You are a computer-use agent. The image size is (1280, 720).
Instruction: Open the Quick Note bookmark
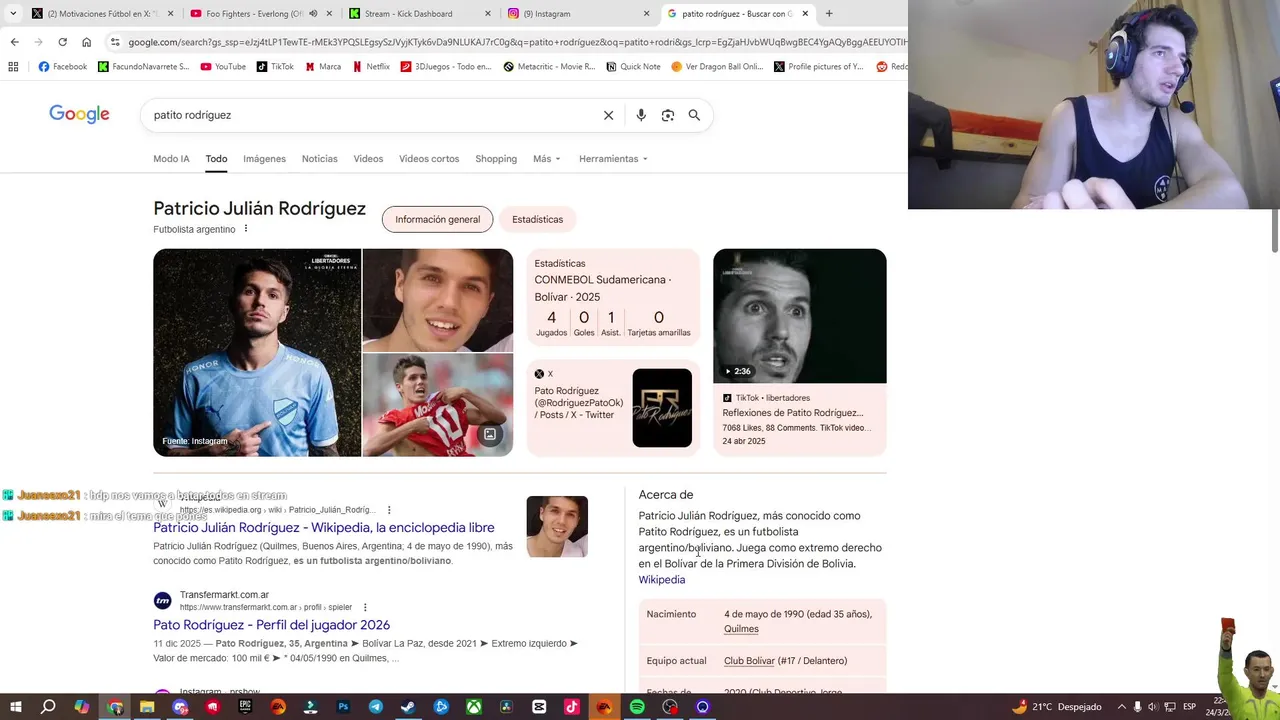coord(633,67)
